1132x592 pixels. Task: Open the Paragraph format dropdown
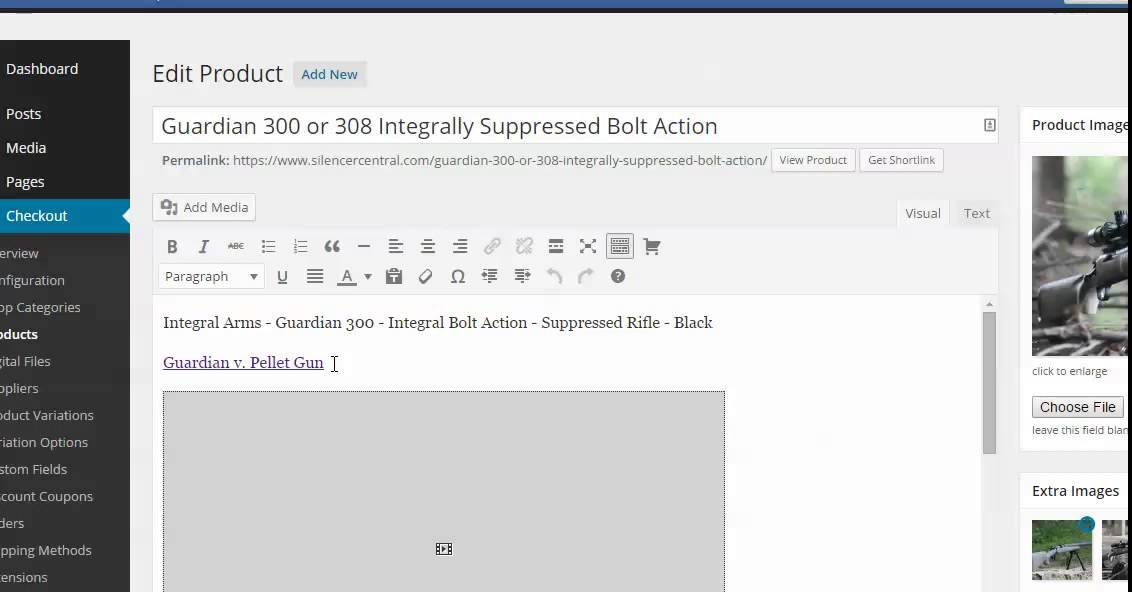click(x=212, y=277)
